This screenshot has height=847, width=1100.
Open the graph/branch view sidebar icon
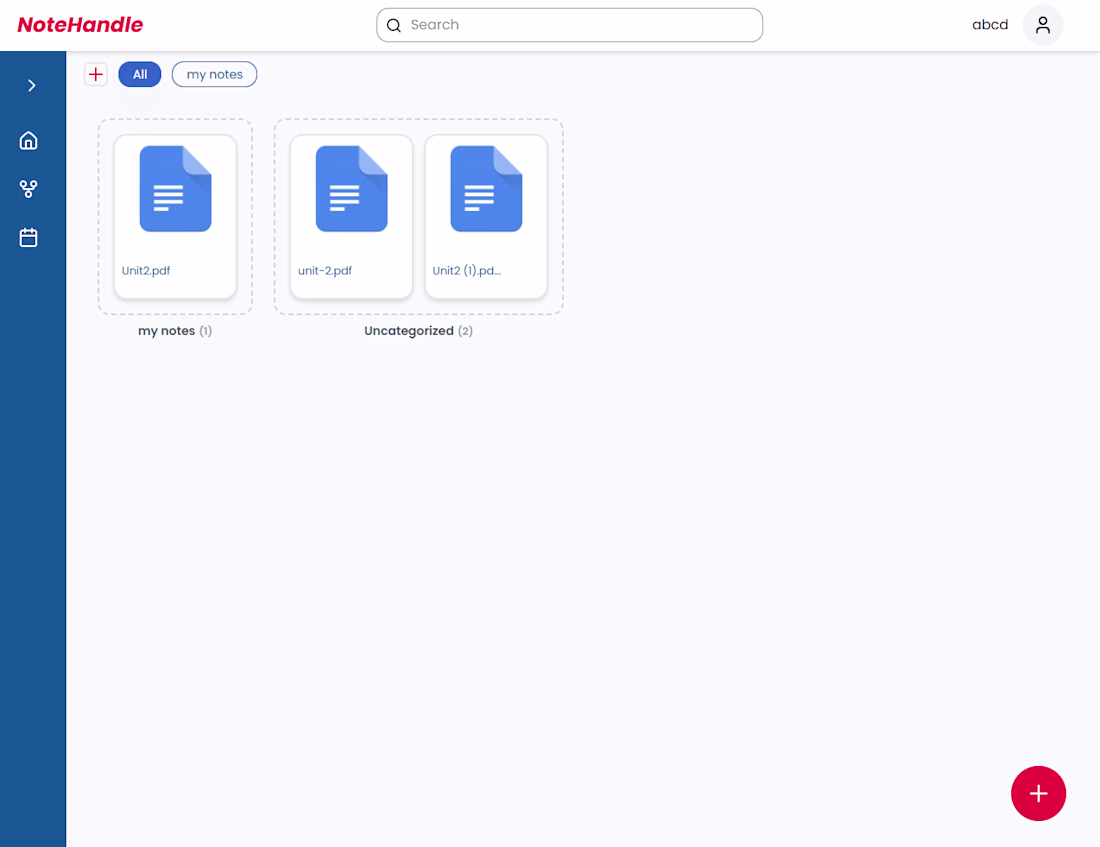[29, 189]
